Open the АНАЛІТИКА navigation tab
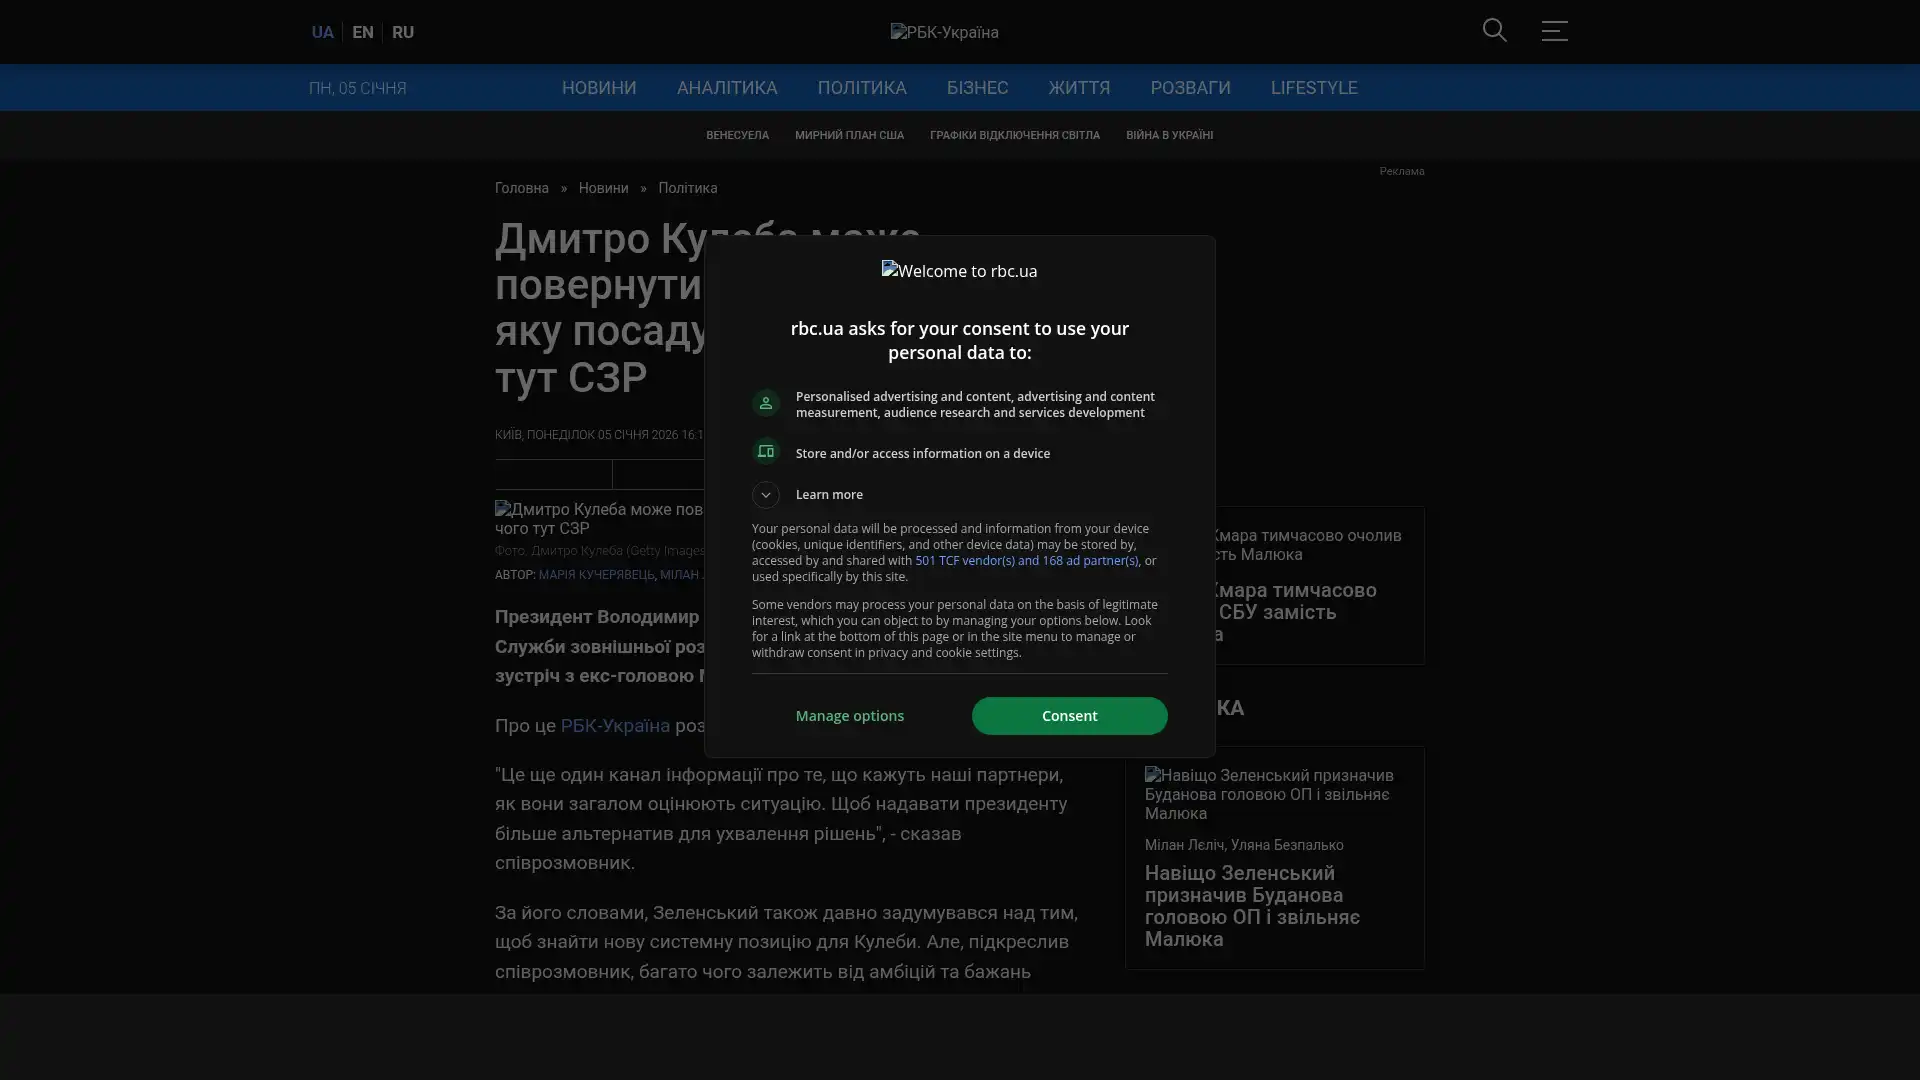The height and width of the screenshot is (1080, 1920). pos(726,88)
